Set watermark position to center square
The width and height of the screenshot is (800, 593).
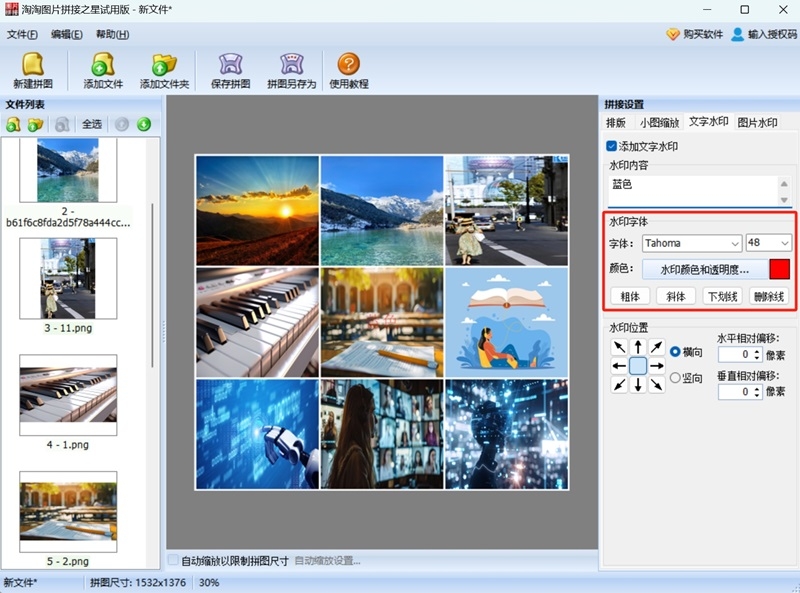click(x=638, y=366)
